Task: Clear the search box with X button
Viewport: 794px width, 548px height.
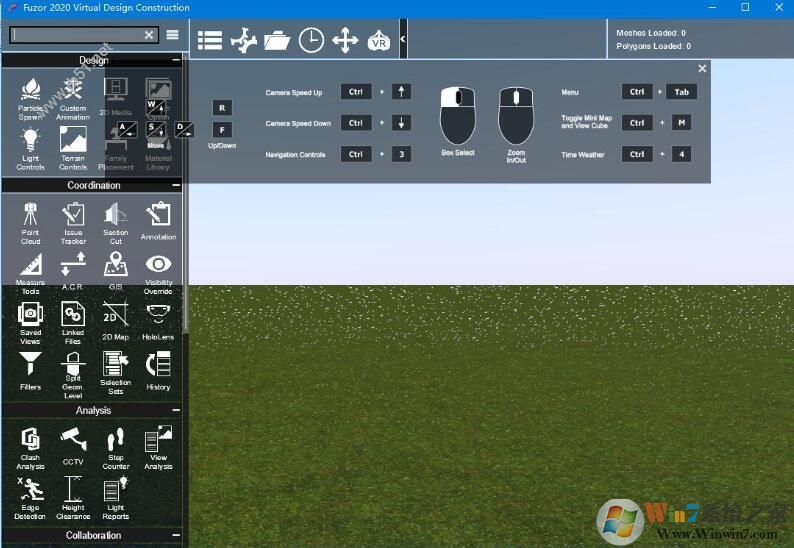Action: click(149, 35)
